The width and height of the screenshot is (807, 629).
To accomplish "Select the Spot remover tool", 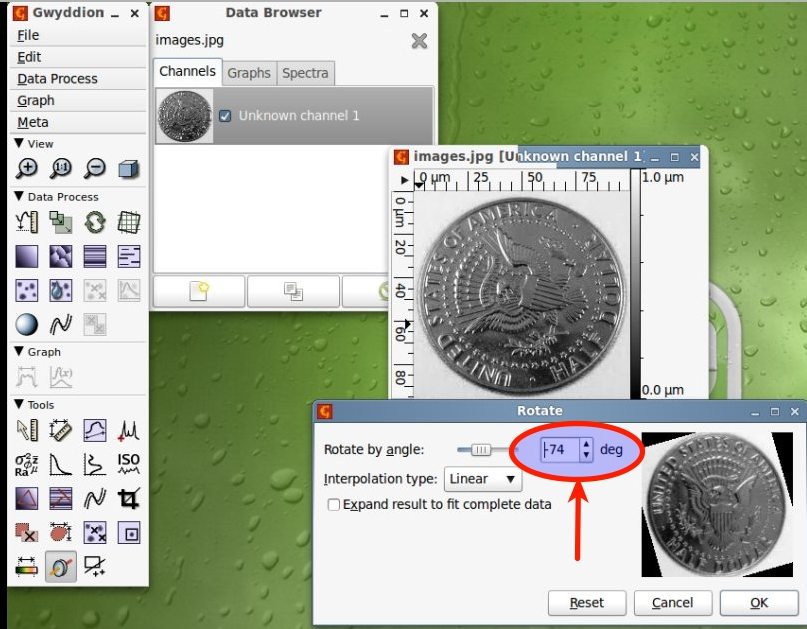I will click(129, 532).
